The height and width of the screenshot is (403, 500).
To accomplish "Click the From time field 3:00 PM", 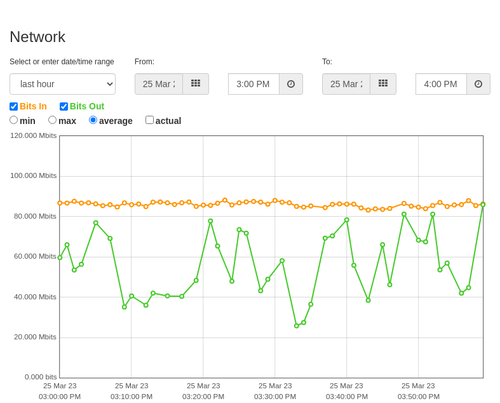I will pyautogui.click(x=254, y=84).
